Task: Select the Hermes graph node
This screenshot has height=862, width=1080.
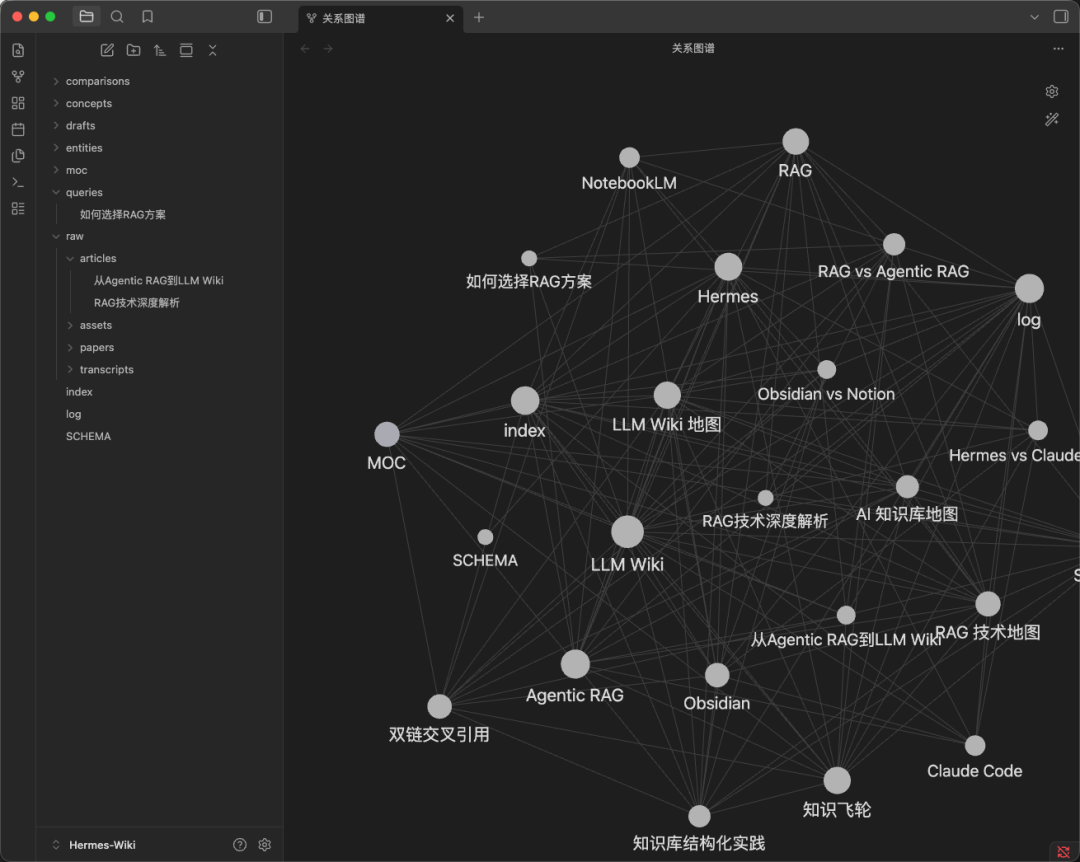Action: point(728,267)
